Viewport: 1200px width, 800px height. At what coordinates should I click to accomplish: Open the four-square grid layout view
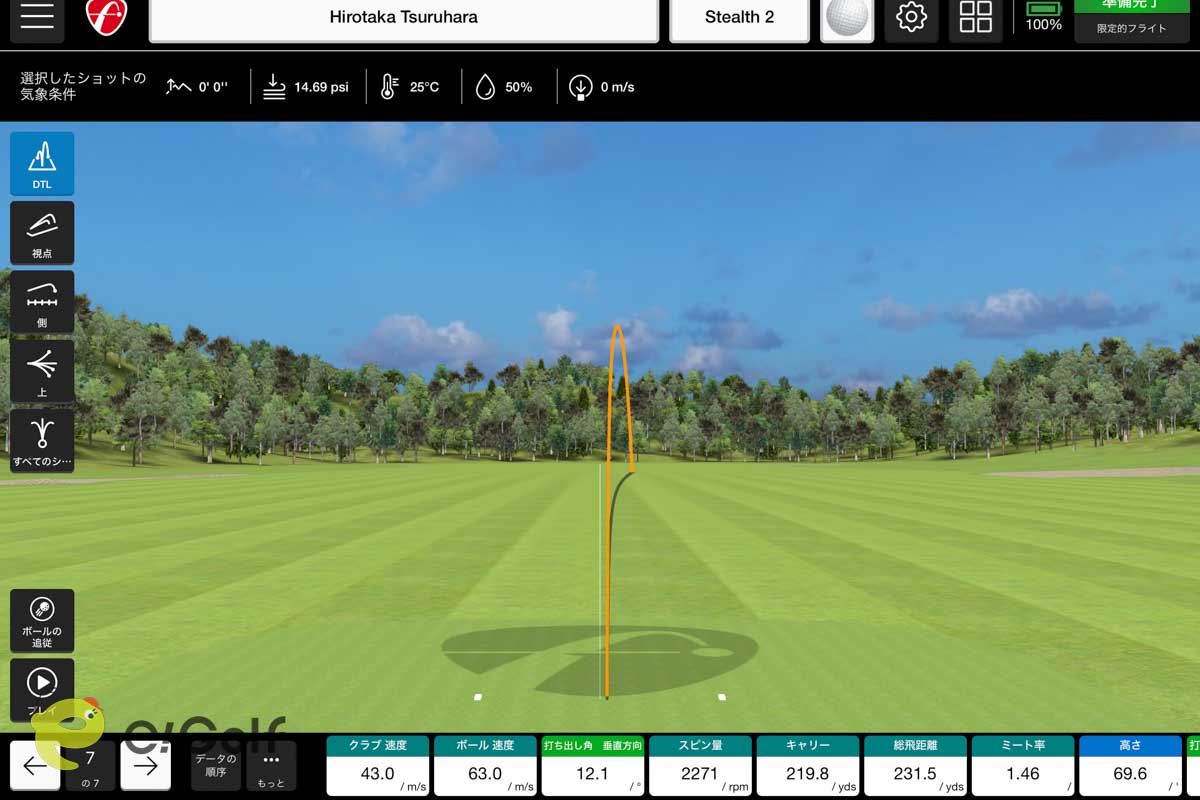(975, 19)
